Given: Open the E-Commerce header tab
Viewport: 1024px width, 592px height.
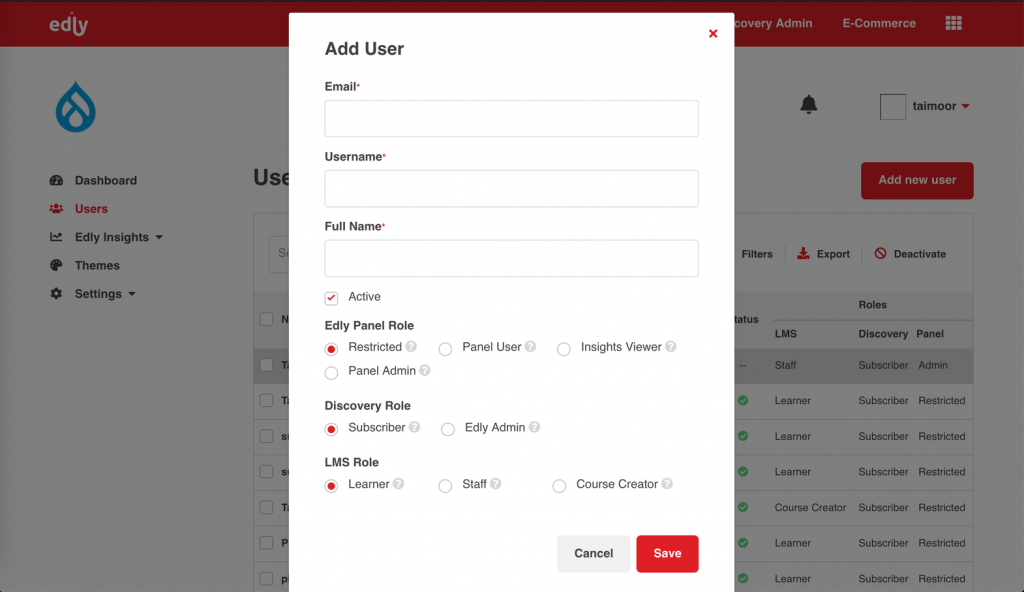Looking at the screenshot, I should [879, 24].
